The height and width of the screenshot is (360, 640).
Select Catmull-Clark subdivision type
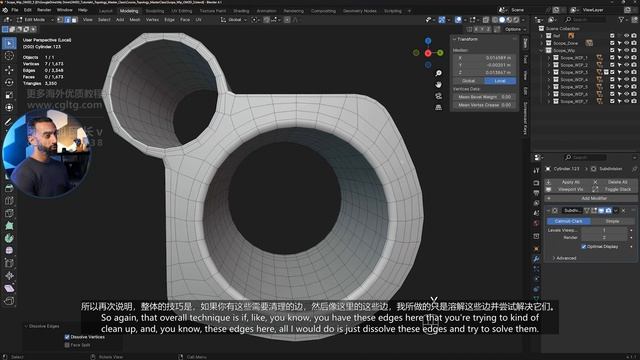pos(569,221)
